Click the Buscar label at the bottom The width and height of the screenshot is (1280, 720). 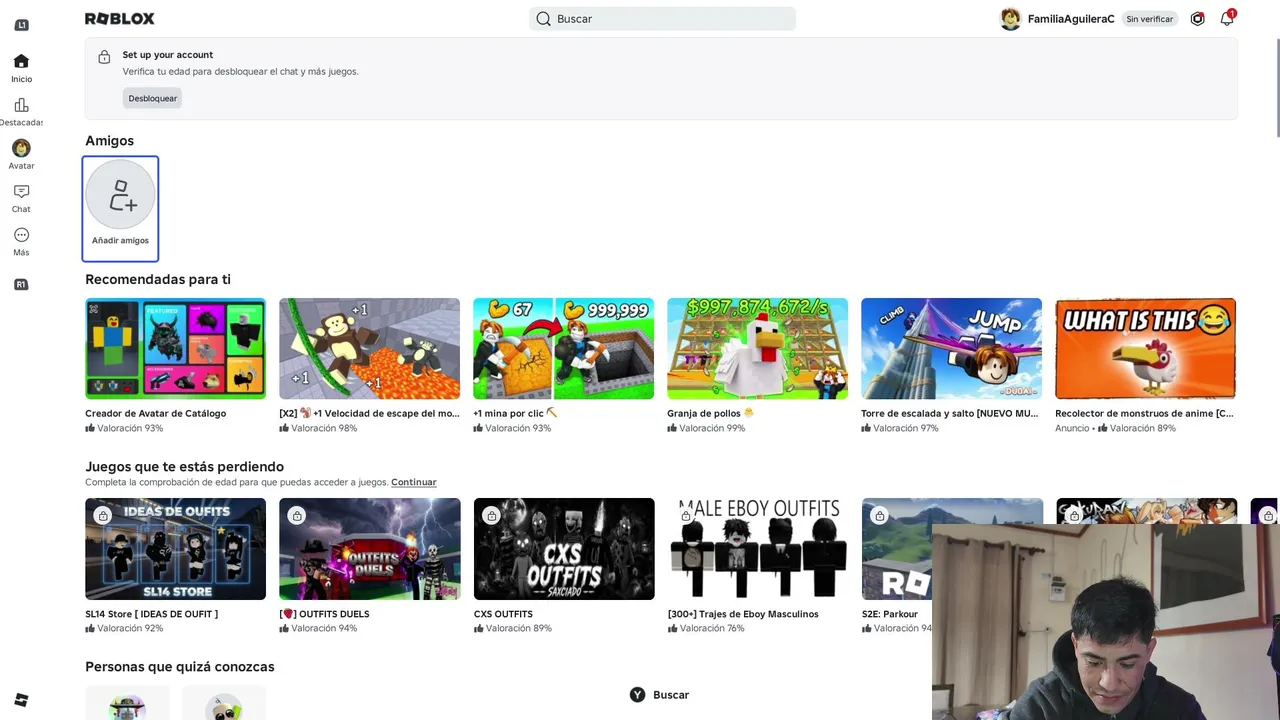tap(671, 695)
